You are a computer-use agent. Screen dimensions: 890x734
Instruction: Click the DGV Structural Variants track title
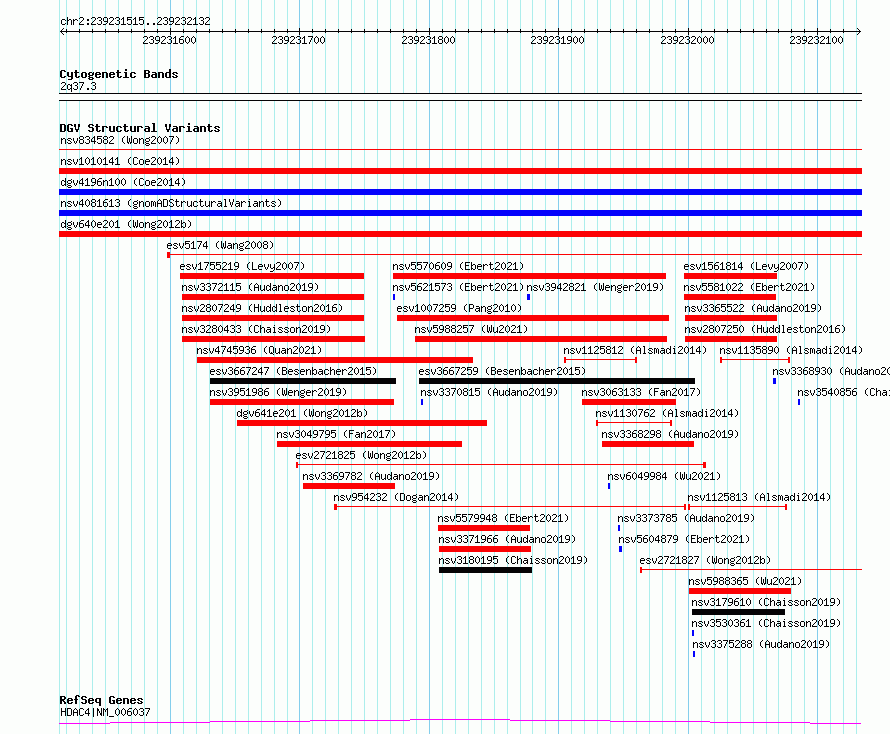[x=140, y=128]
